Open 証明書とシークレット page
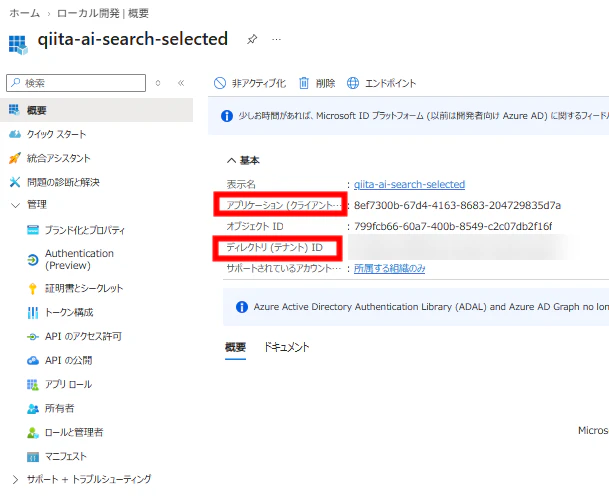This screenshot has height=497, width=609. pyautogui.click(x=84, y=288)
